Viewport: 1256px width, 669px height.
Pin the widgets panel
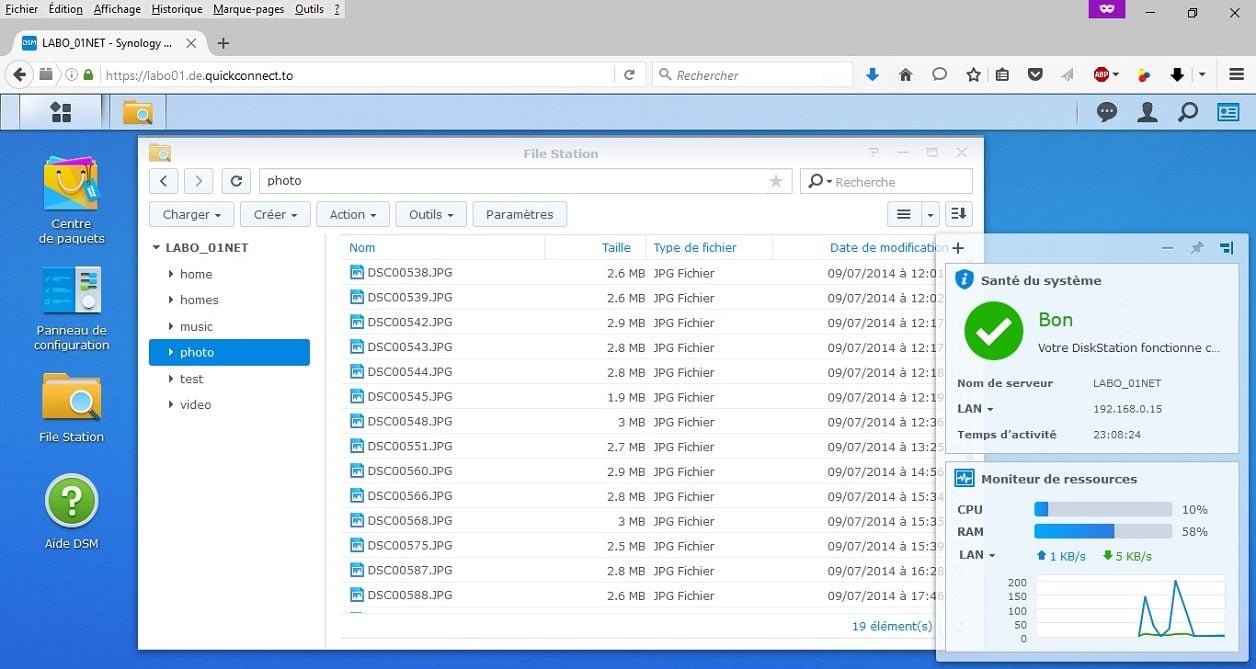point(1196,248)
